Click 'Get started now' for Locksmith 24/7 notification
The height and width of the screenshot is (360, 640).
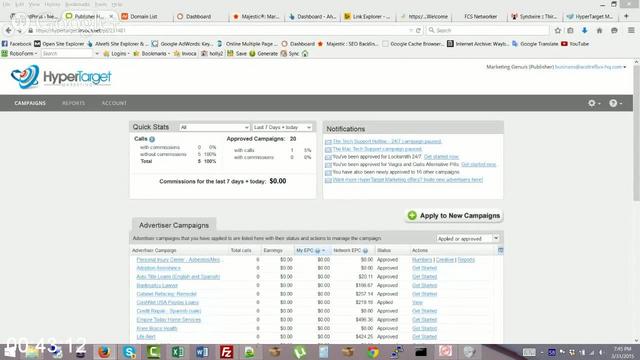pyautogui.click(x=441, y=157)
